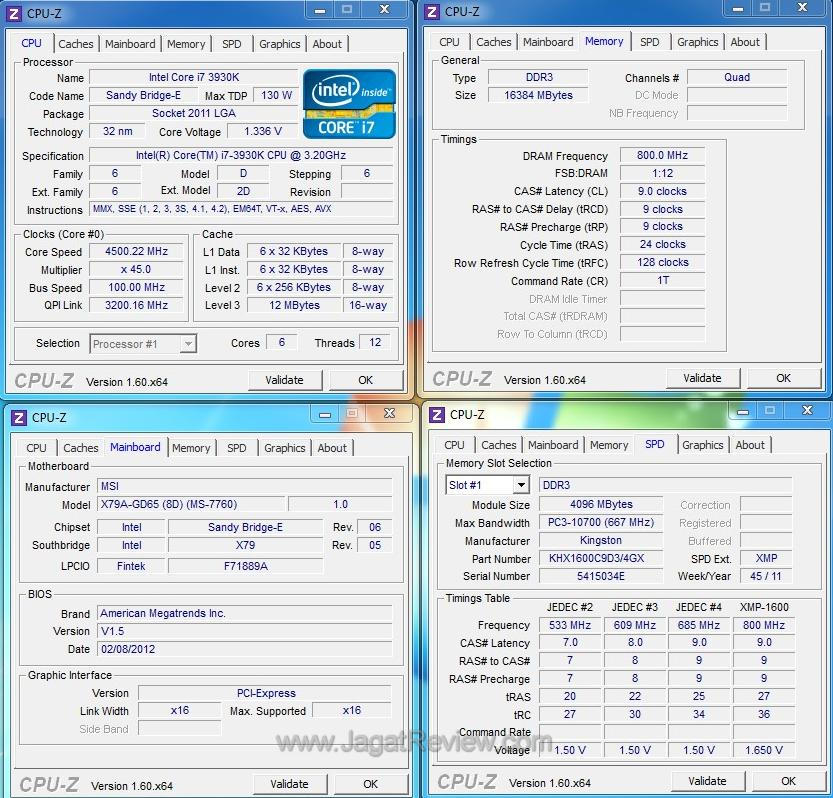This screenshot has width=833, height=798.
Task: Click OK in the motherboard window
Action: coord(370,784)
